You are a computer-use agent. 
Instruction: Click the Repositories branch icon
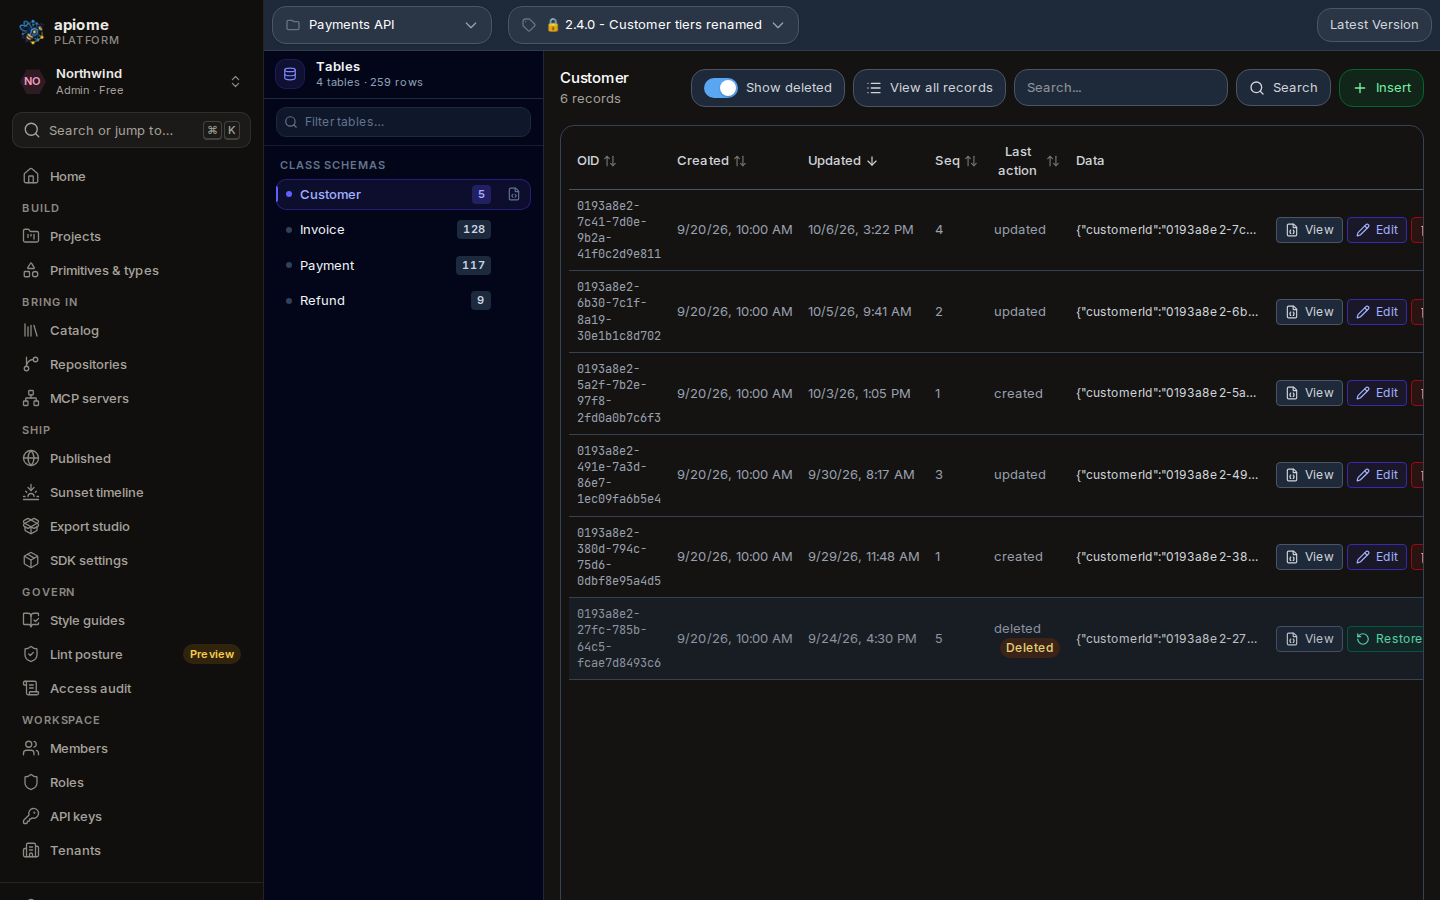tap(31, 364)
